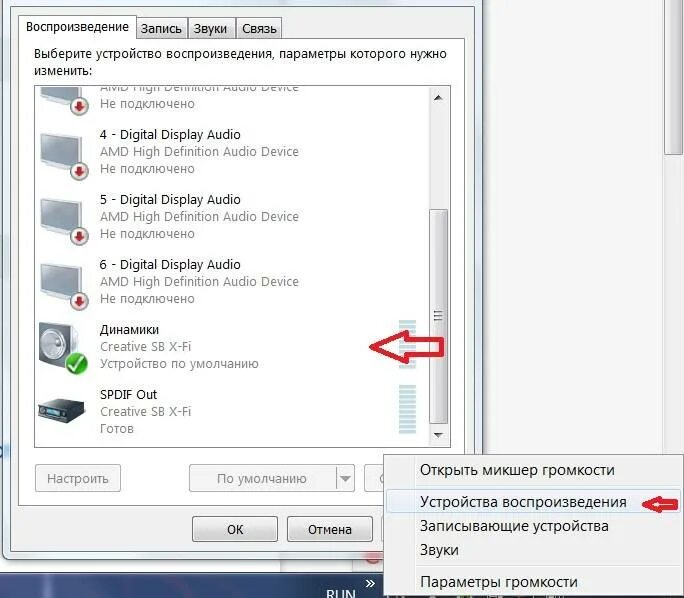The width and height of the screenshot is (684, 598).
Task: Click the Динамики speaker icon
Action: click(x=63, y=348)
